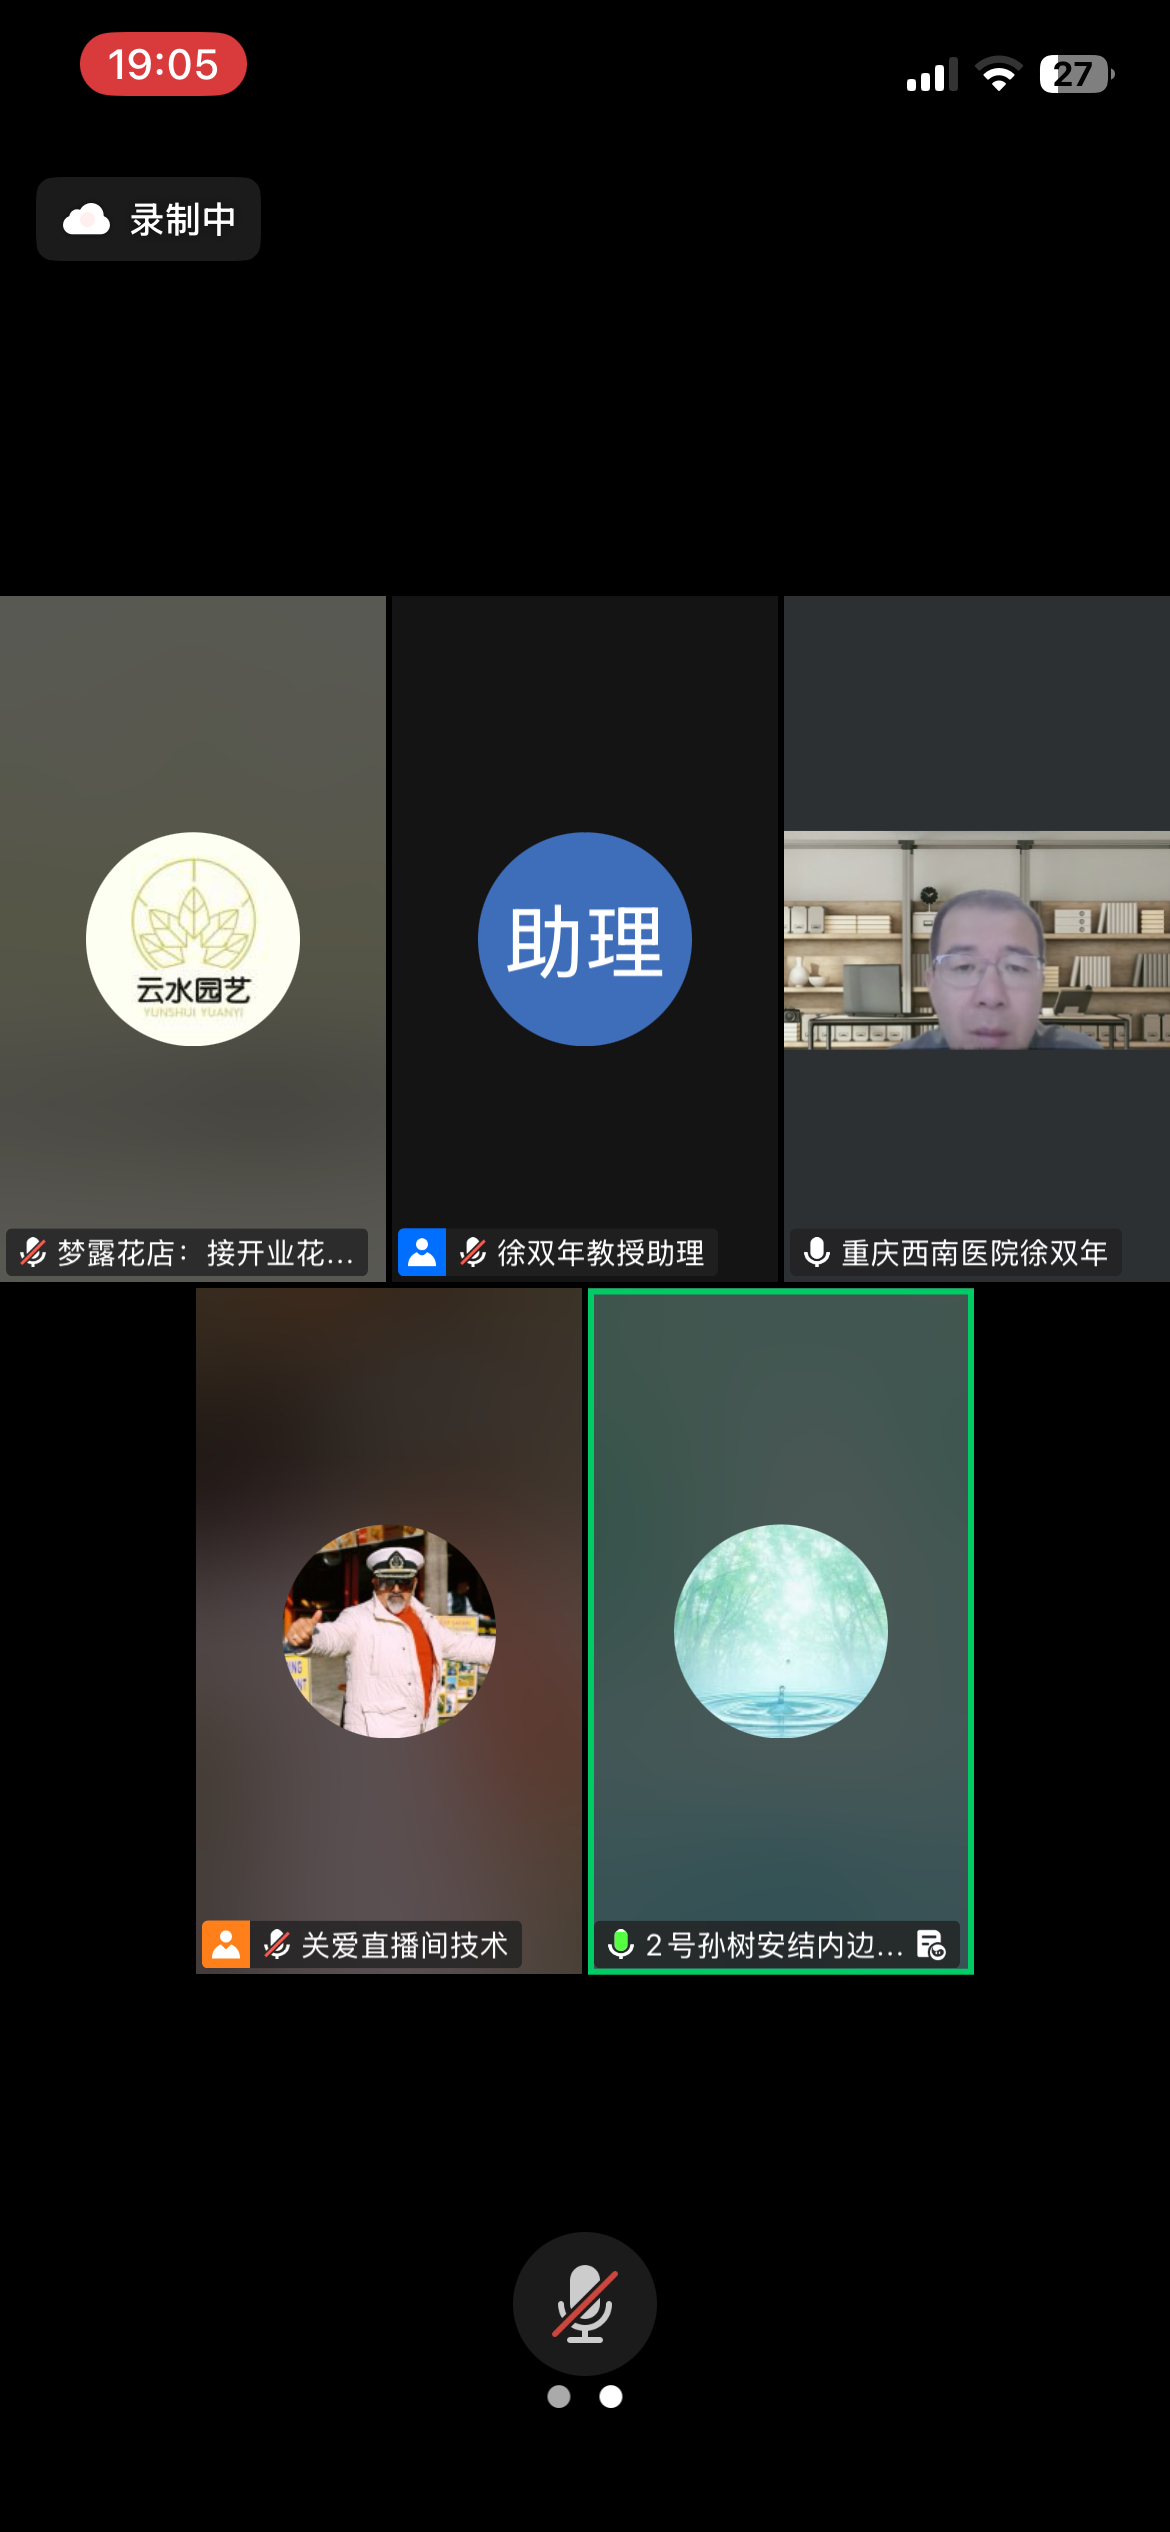Tap the muted mic icon beside 徐双年教授助理

[x=473, y=1252]
